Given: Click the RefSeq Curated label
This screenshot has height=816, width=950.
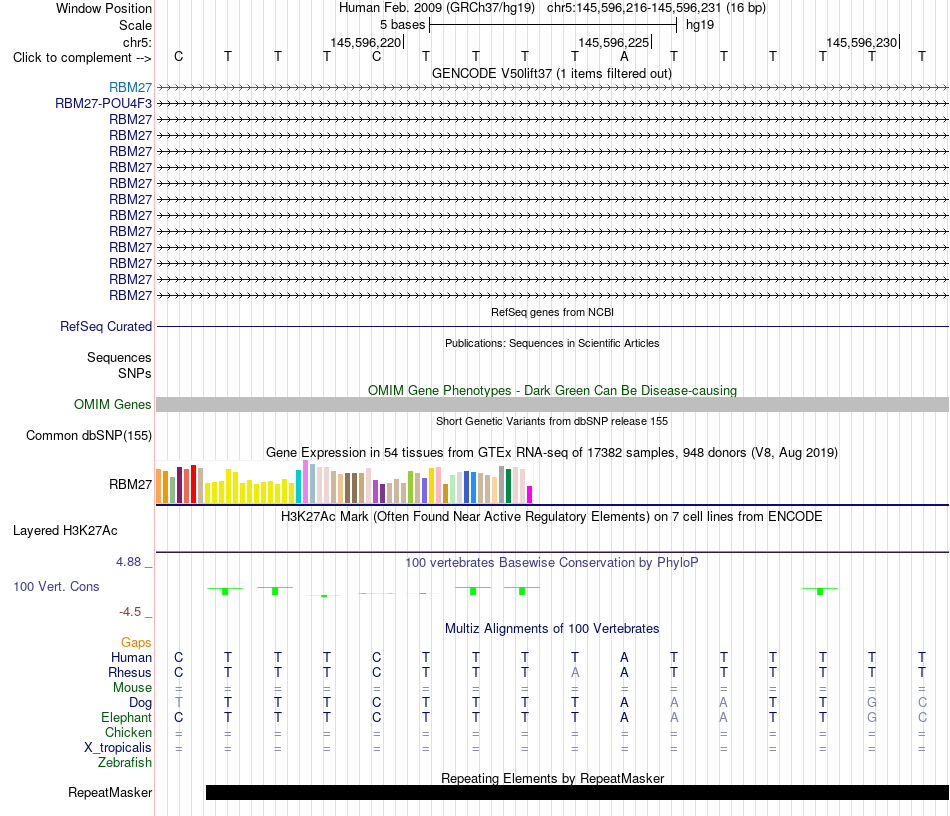Looking at the screenshot, I should pos(106,327).
